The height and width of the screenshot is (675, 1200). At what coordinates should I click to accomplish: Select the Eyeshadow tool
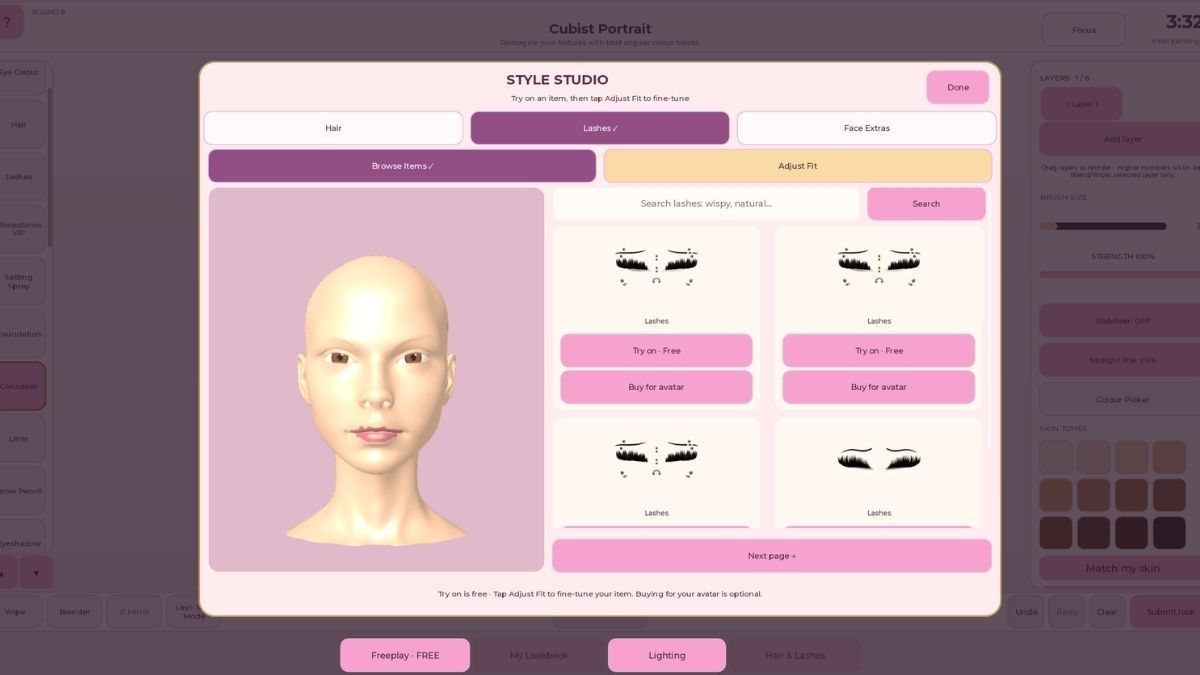click(x=20, y=537)
